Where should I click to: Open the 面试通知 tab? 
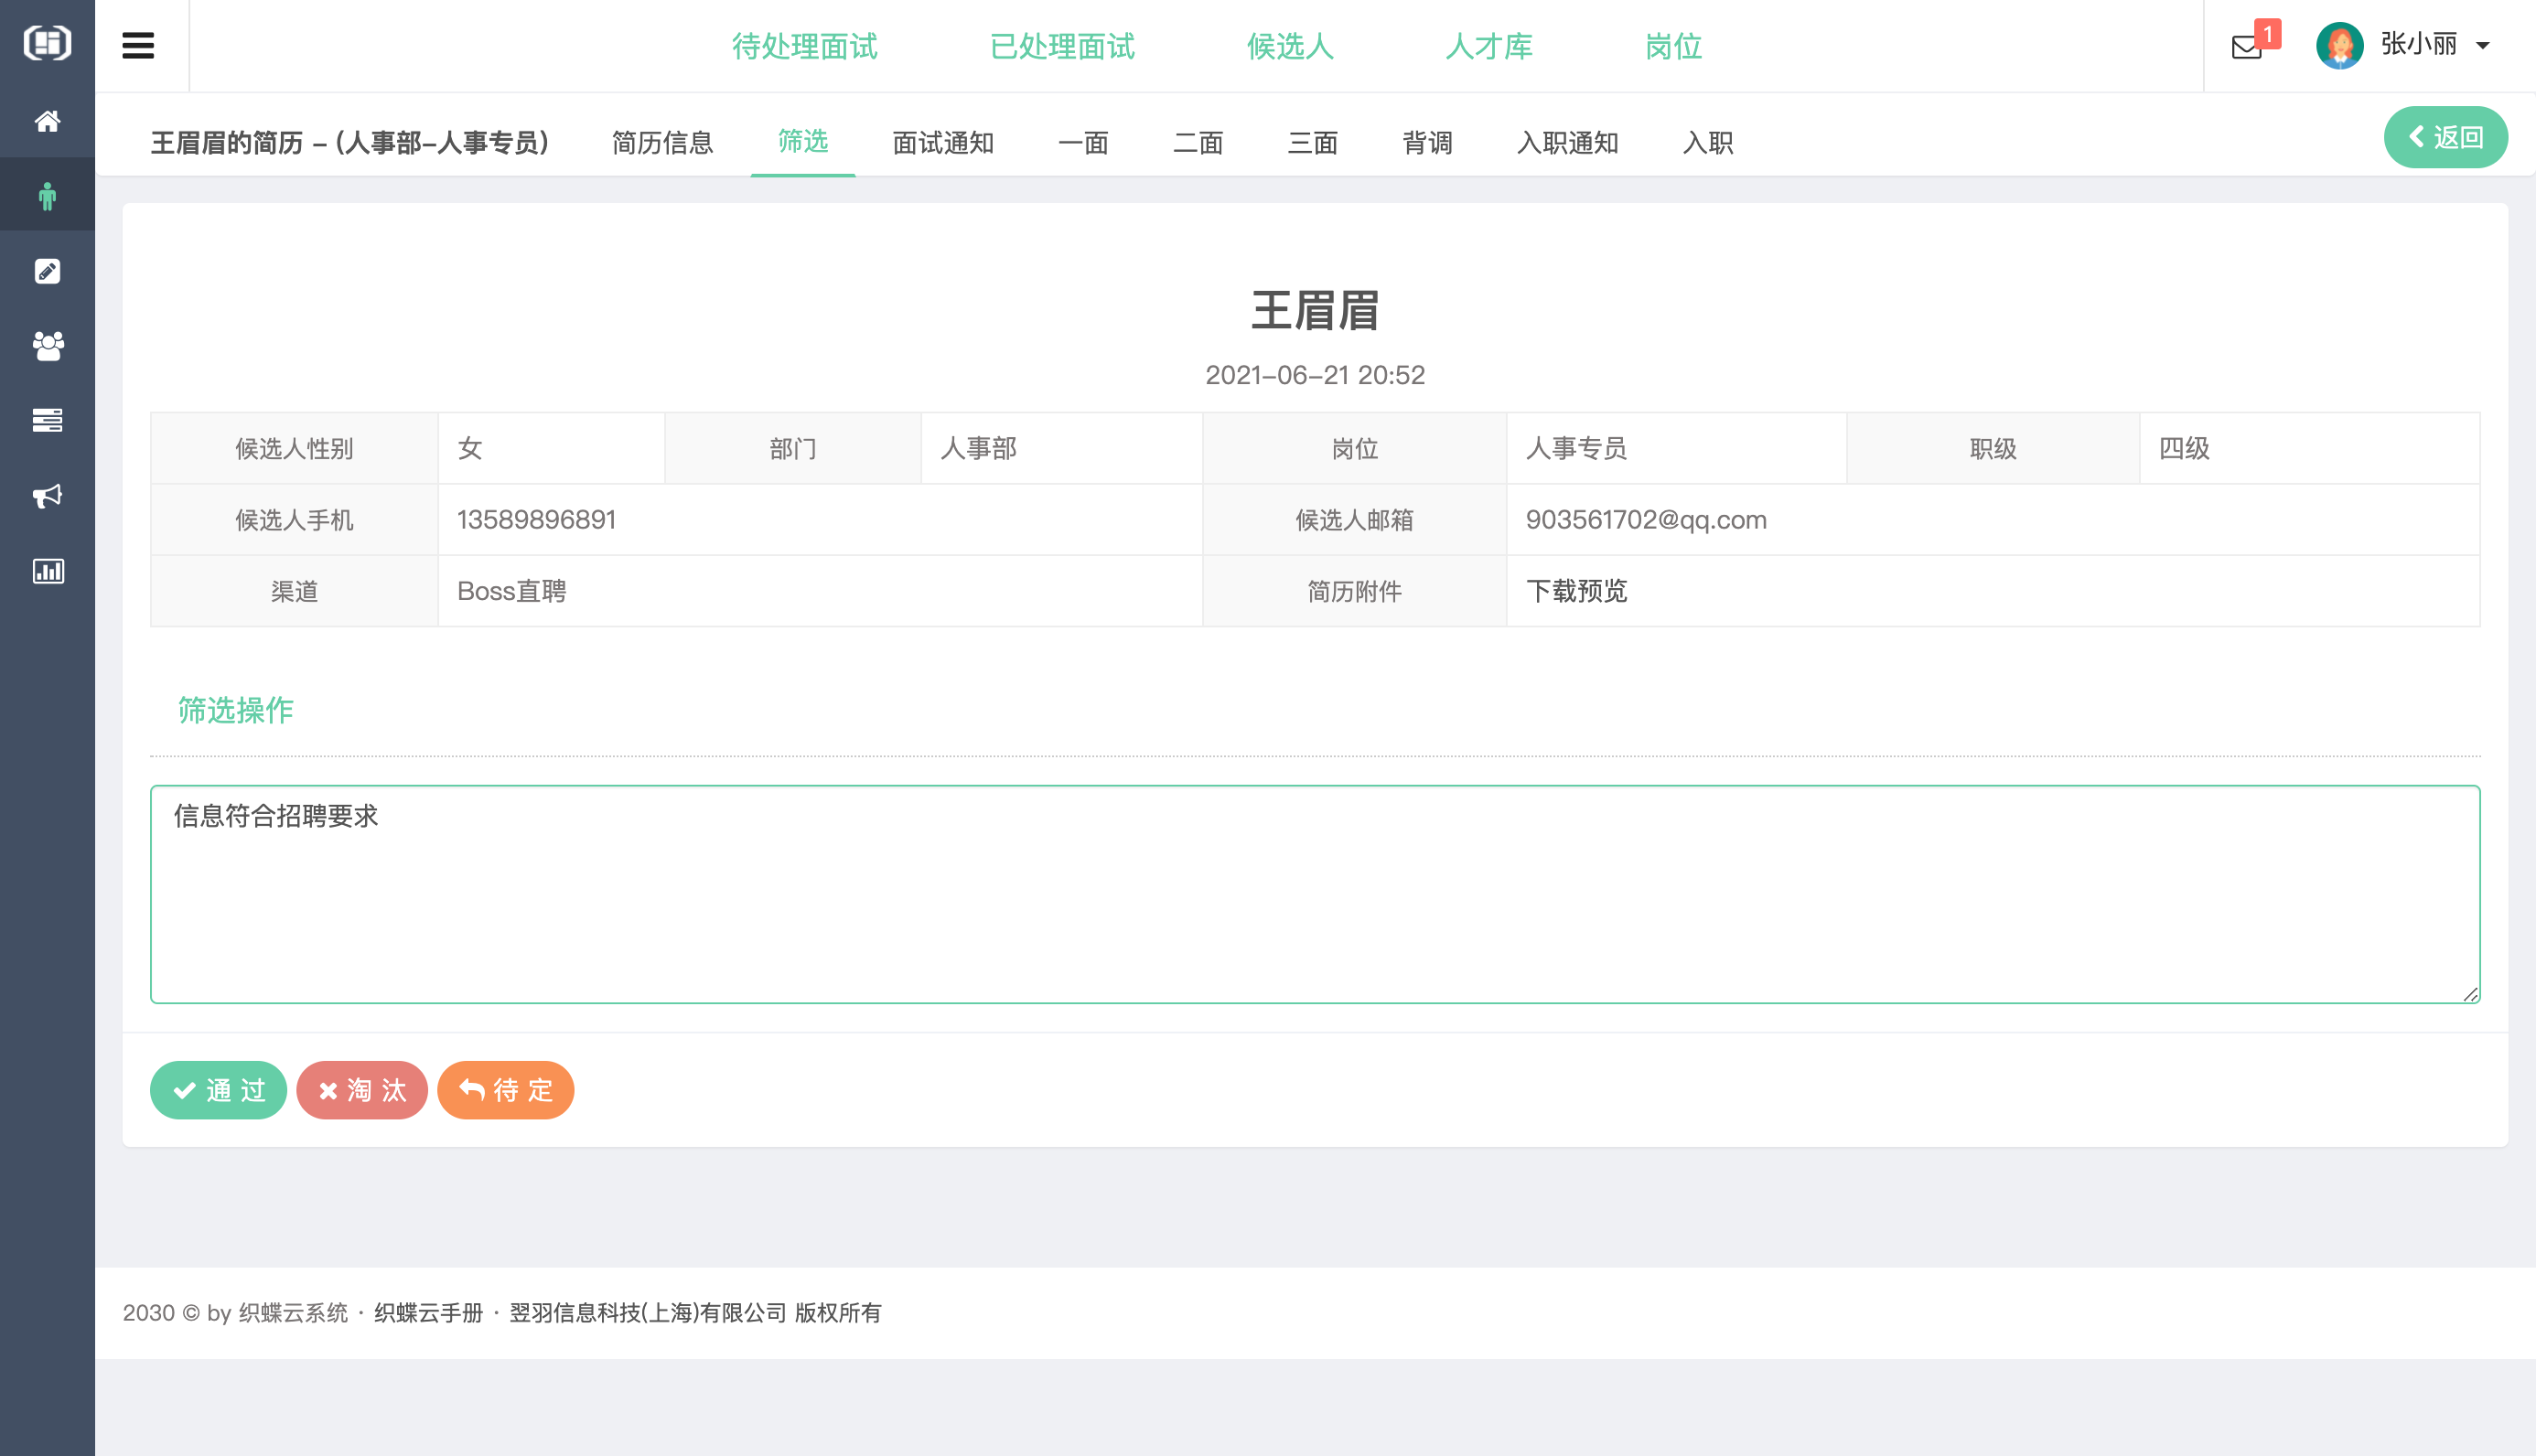(941, 143)
